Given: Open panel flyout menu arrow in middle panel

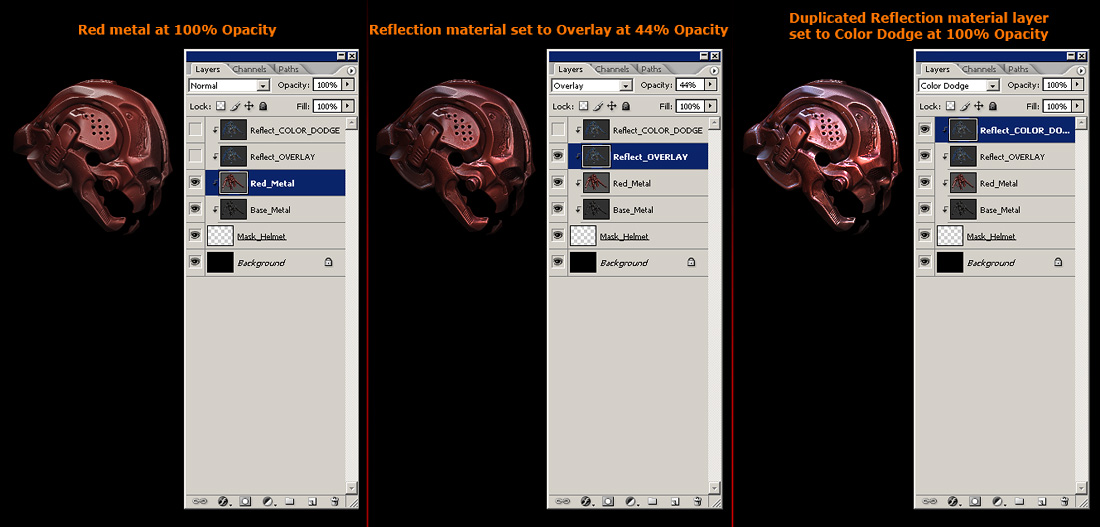Looking at the screenshot, I should [713, 71].
